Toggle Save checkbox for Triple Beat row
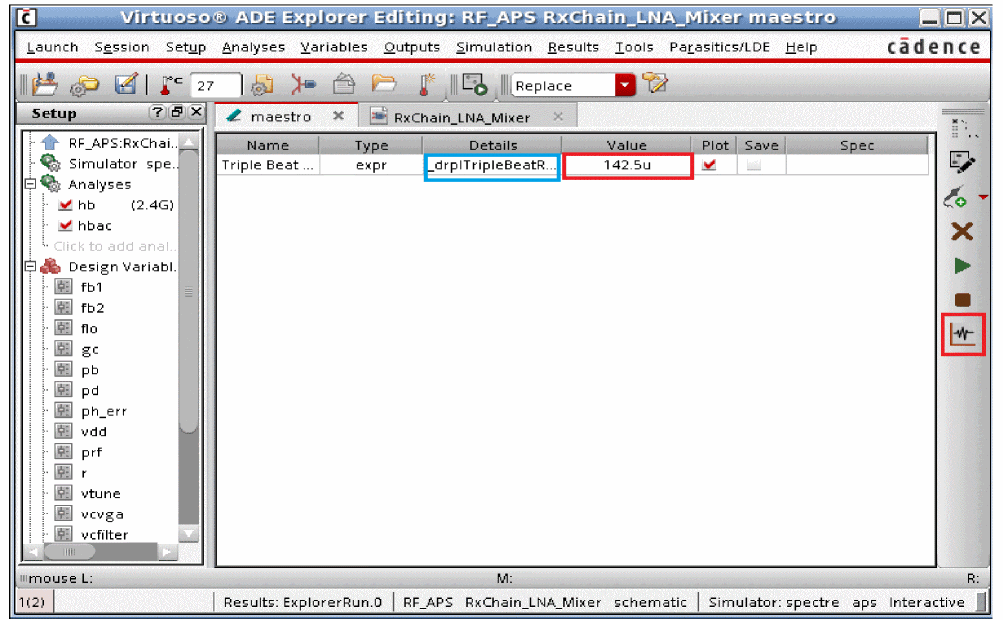The image size is (1003, 620). 754,165
